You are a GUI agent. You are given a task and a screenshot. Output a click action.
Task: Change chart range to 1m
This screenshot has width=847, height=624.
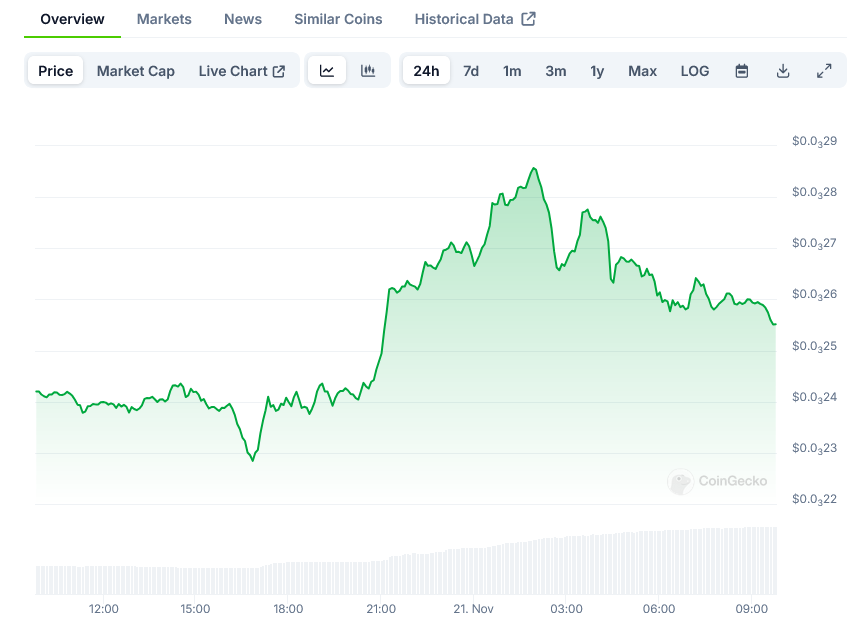click(x=512, y=71)
